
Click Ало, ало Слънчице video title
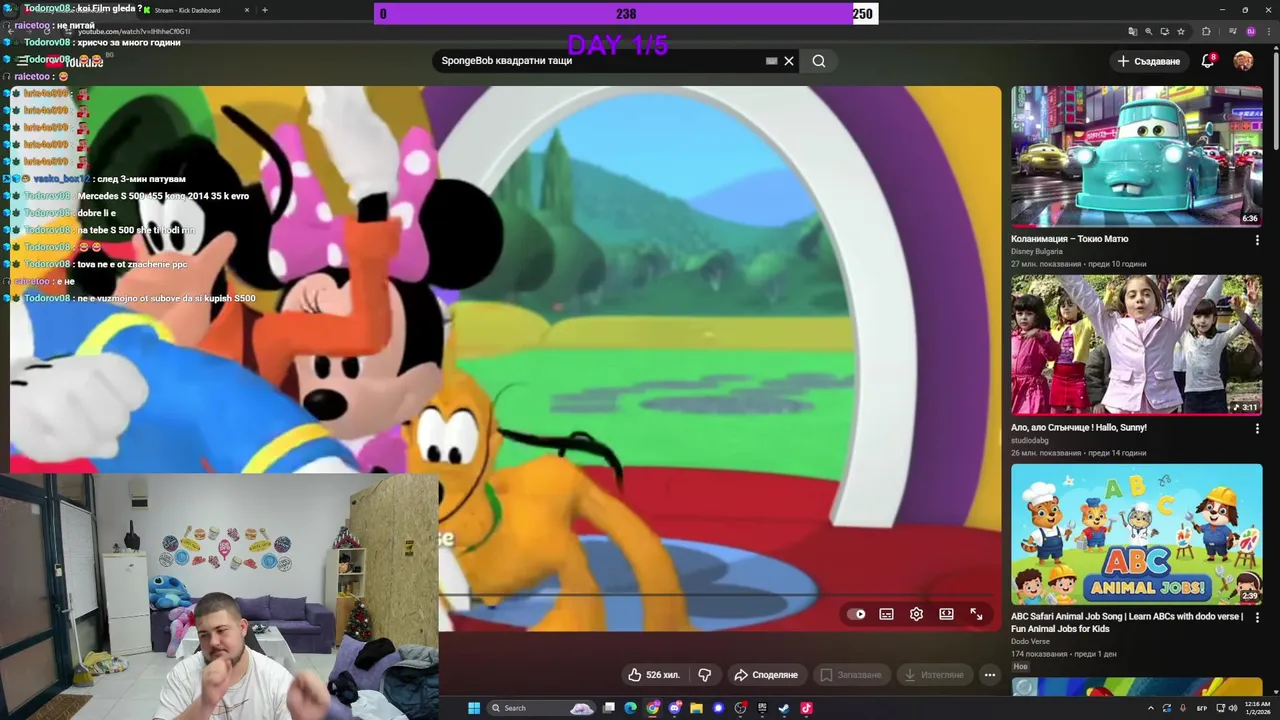pyautogui.click(x=1078, y=428)
